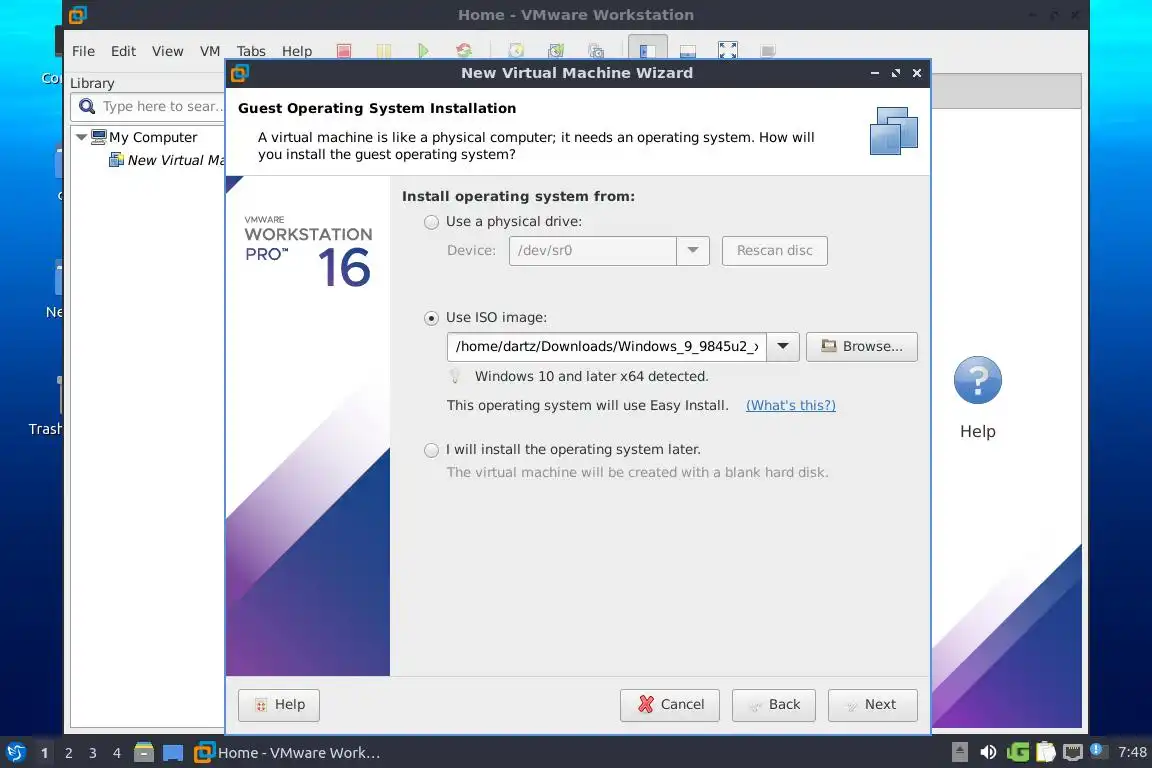Click the restart guest toolbar icon
Viewport: 1152px width, 768px height.
click(464, 51)
